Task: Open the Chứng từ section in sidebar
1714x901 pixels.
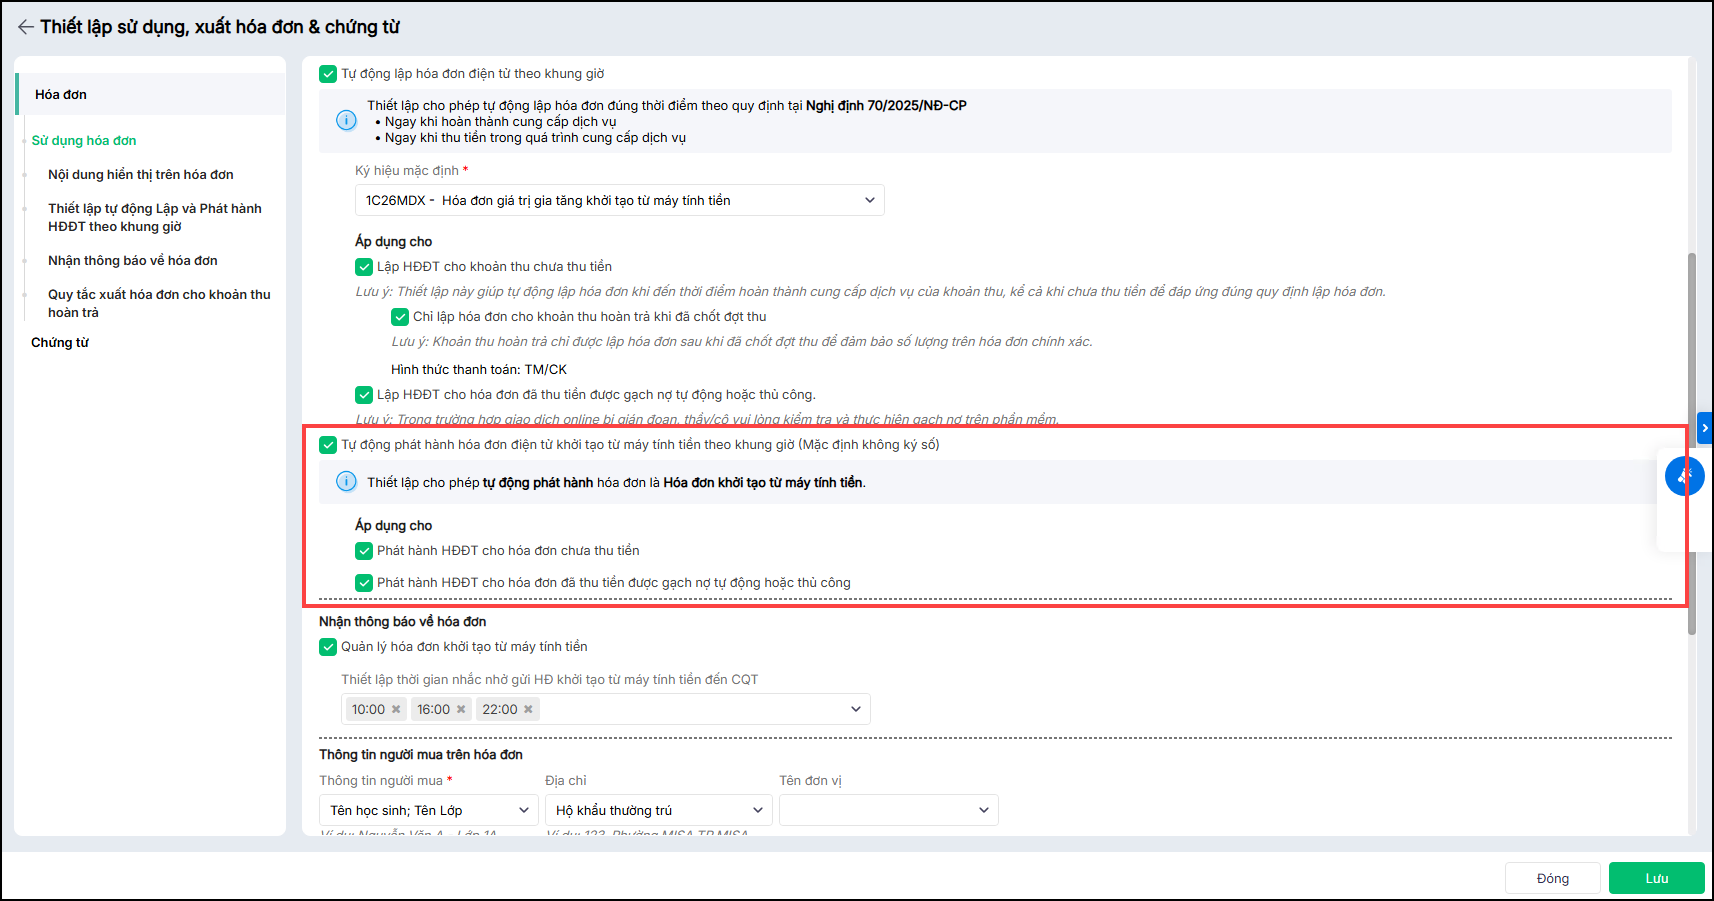Action: [x=60, y=343]
